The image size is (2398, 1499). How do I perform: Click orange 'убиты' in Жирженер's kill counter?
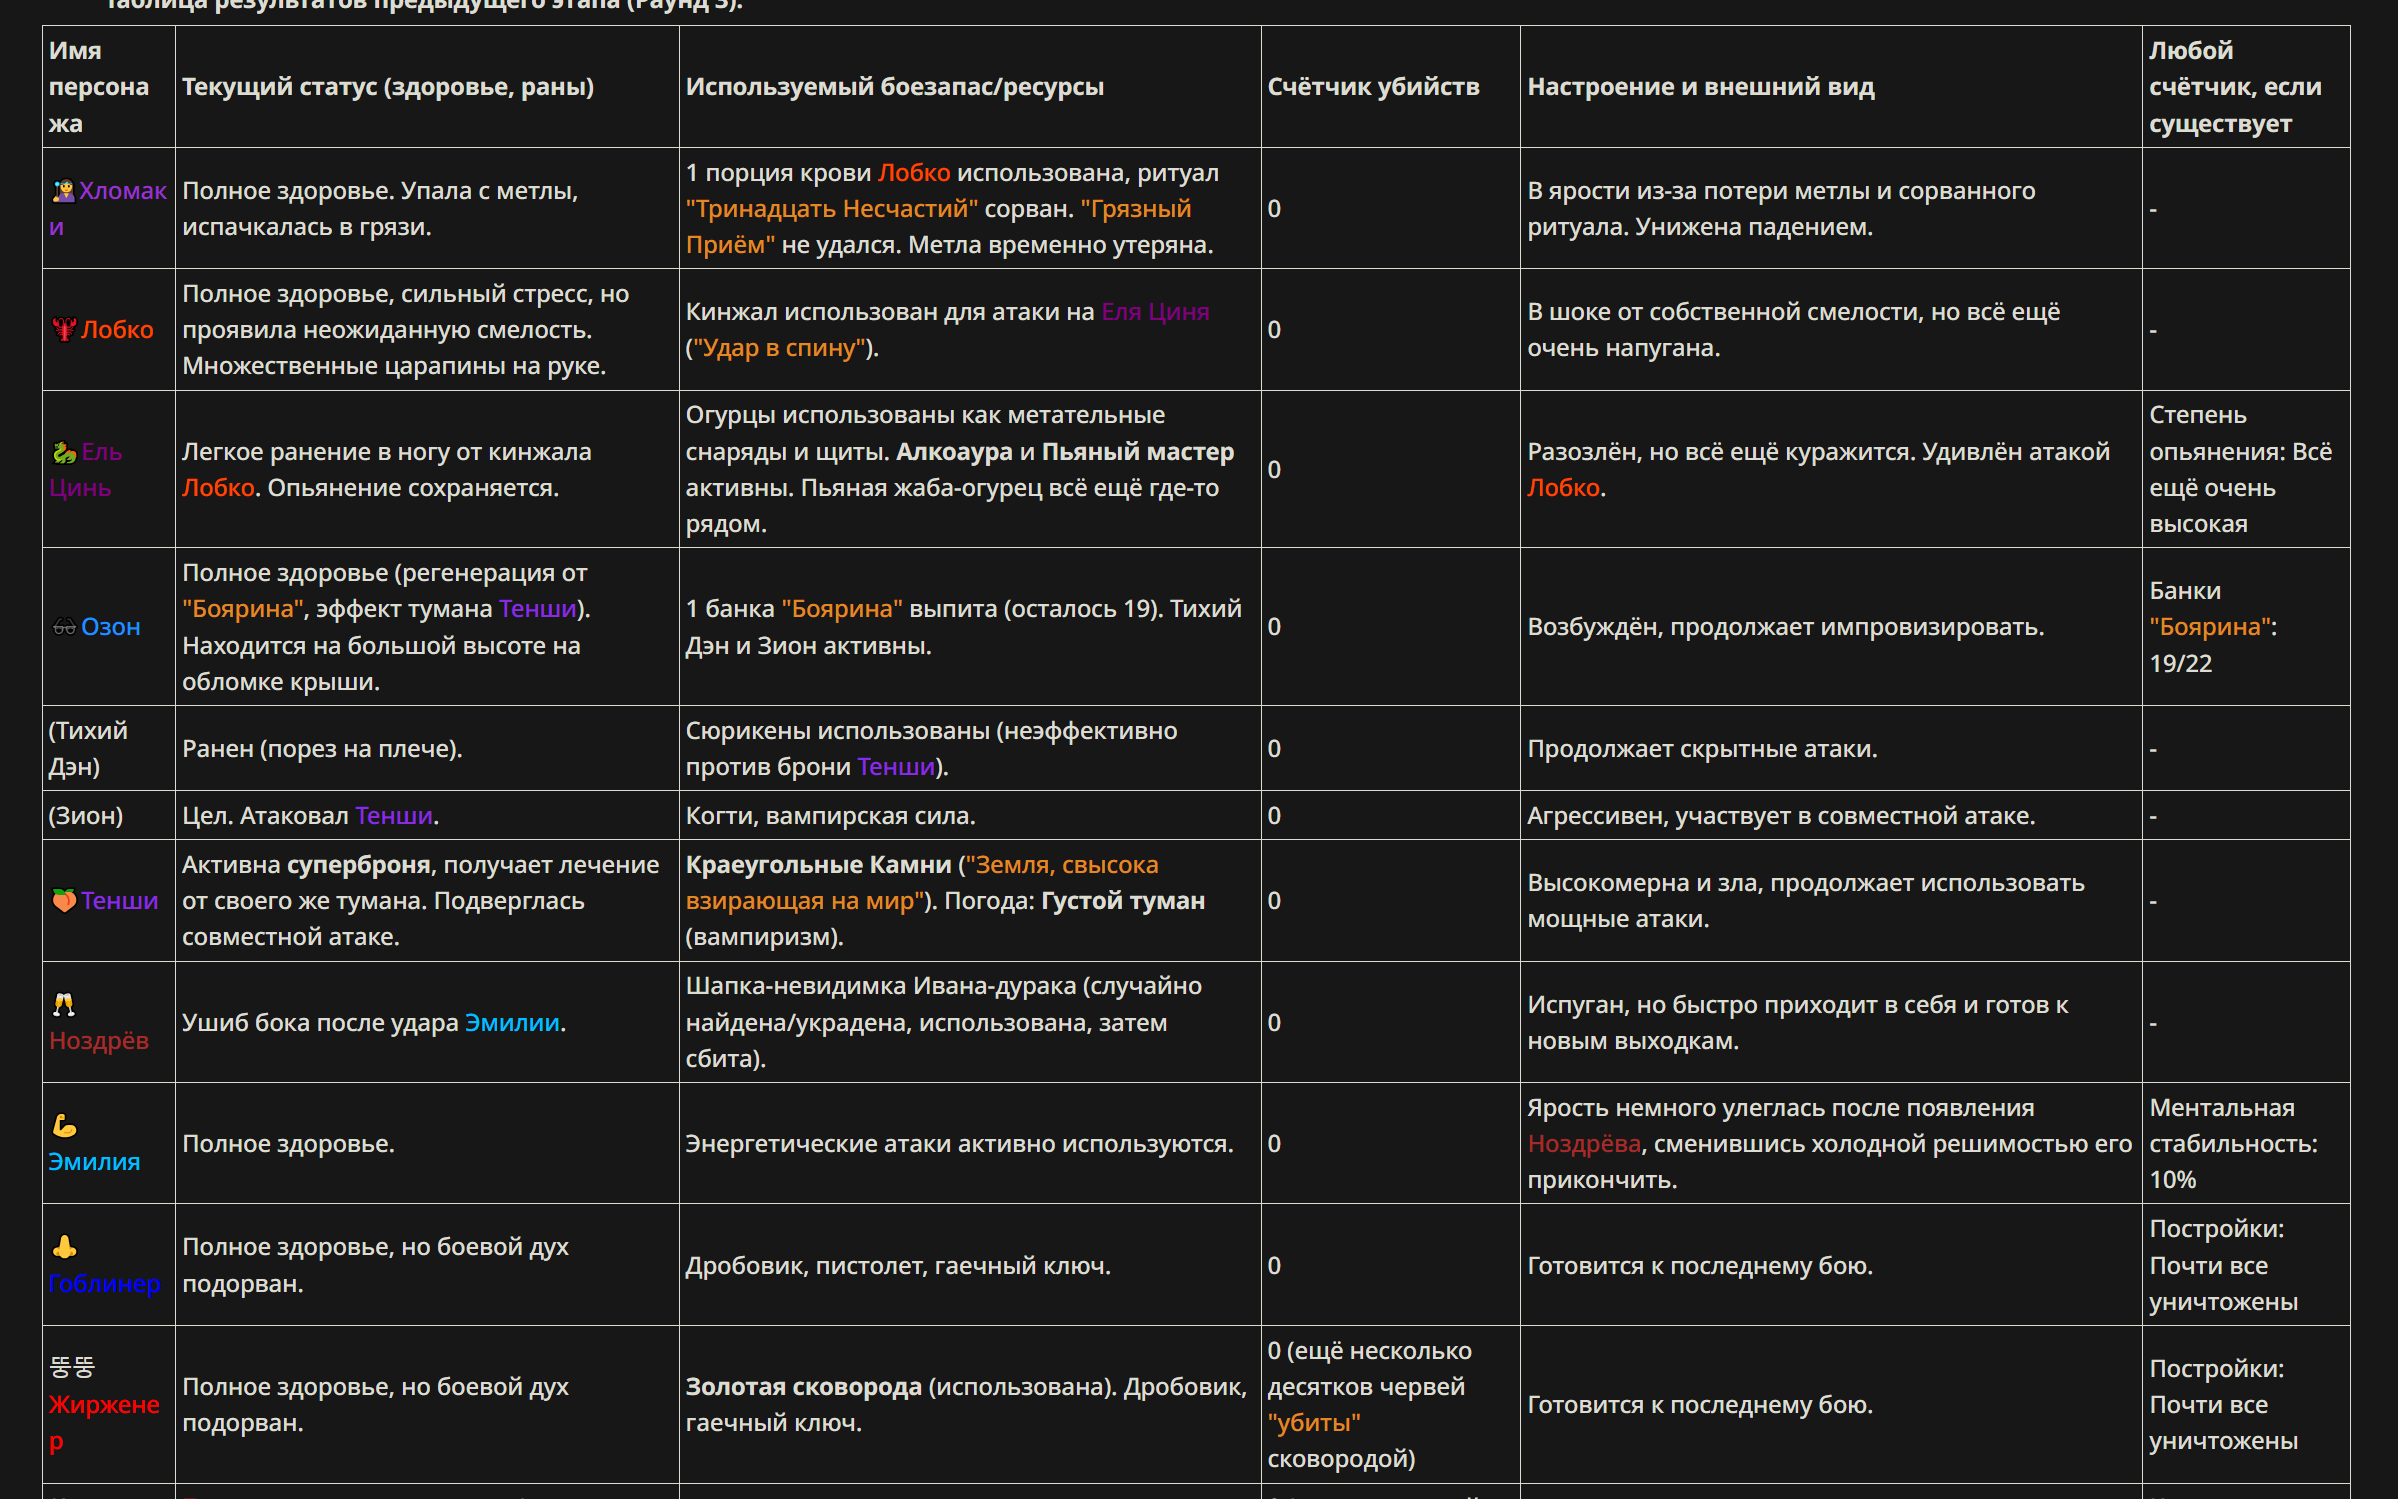pos(1314,1423)
